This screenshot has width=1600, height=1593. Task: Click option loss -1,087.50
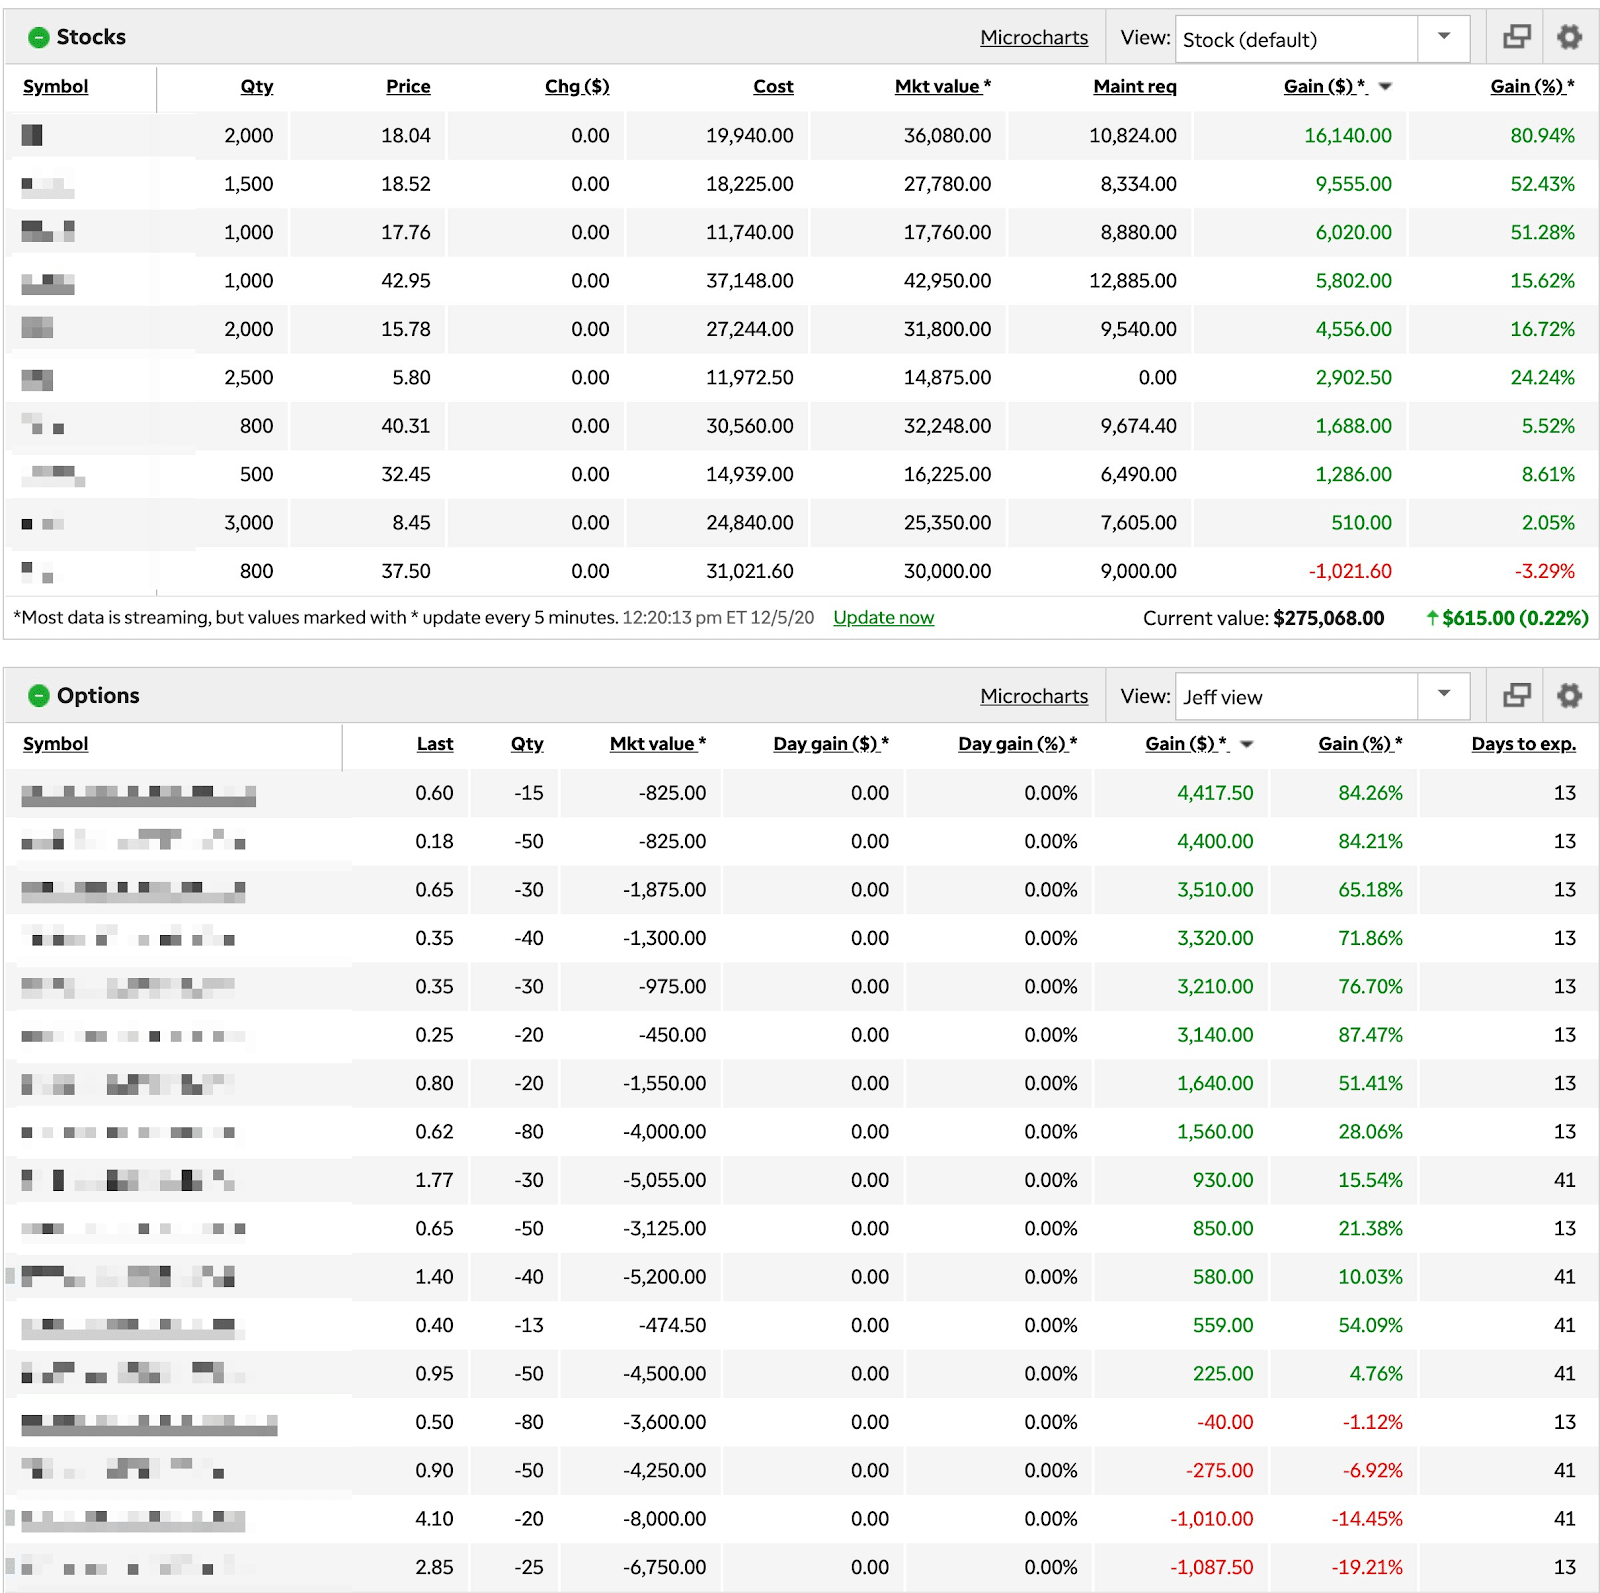[1211, 1567]
